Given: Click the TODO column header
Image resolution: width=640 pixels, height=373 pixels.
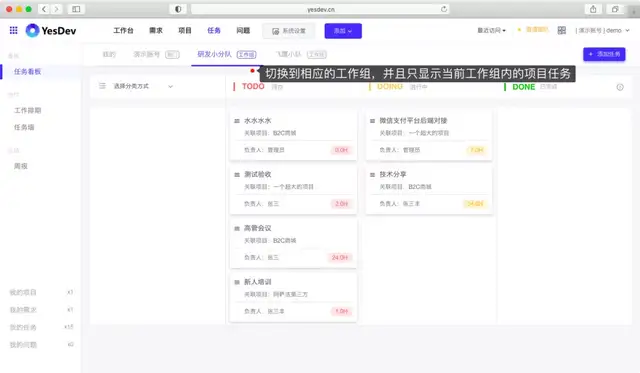Looking at the screenshot, I should [253, 87].
